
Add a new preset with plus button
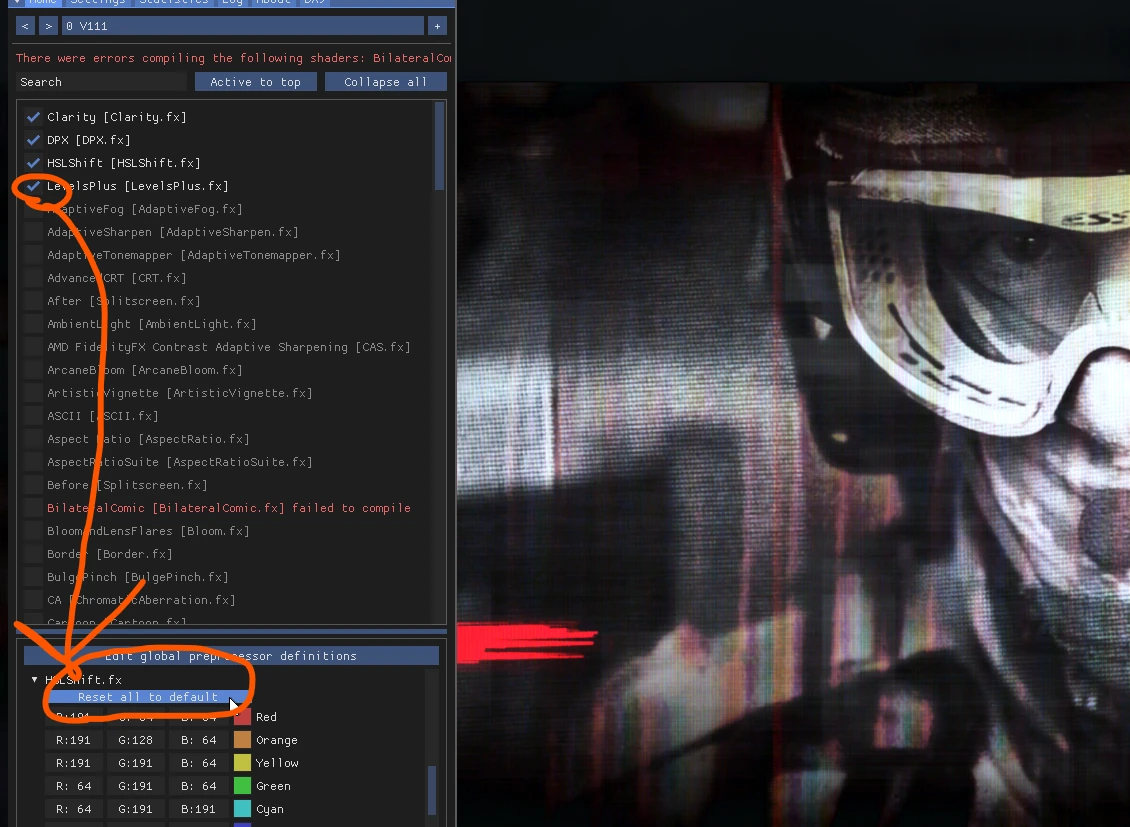point(437,26)
